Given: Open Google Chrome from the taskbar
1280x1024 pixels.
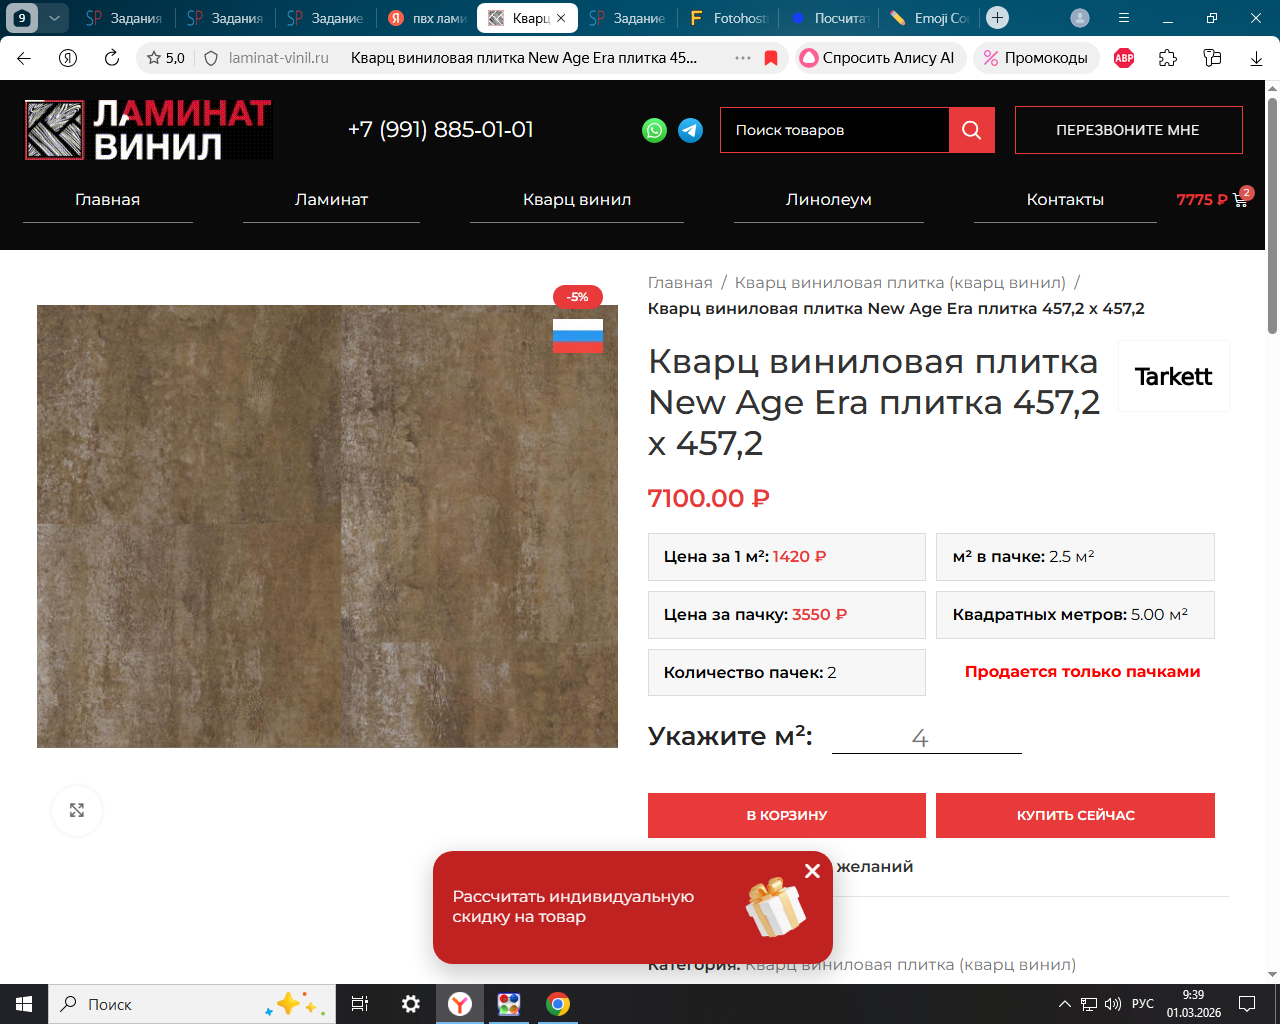Looking at the screenshot, I should click(x=558, y=1004).
